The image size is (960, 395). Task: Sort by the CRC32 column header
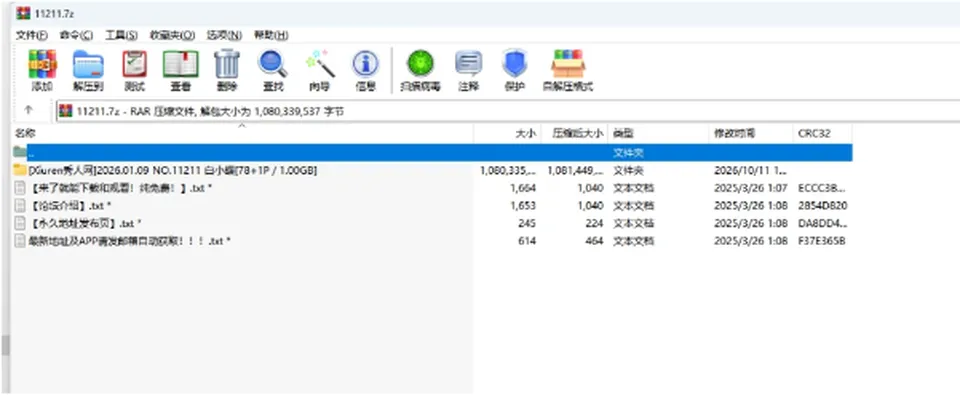point(822,133)
